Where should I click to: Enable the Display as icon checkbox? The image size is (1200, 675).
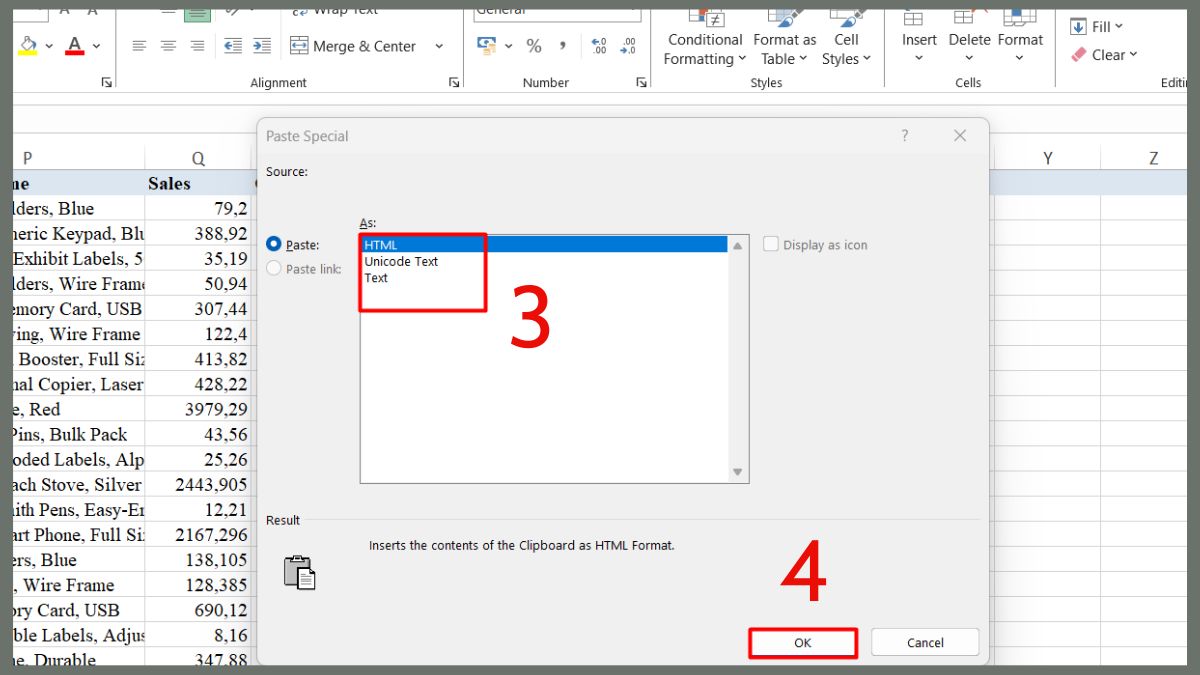coord(771,244)
